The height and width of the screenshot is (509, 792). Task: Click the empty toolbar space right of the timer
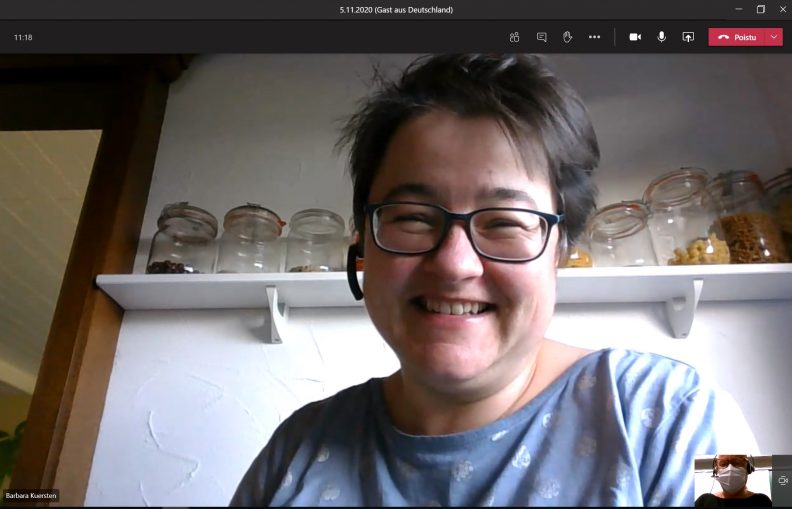250,37
